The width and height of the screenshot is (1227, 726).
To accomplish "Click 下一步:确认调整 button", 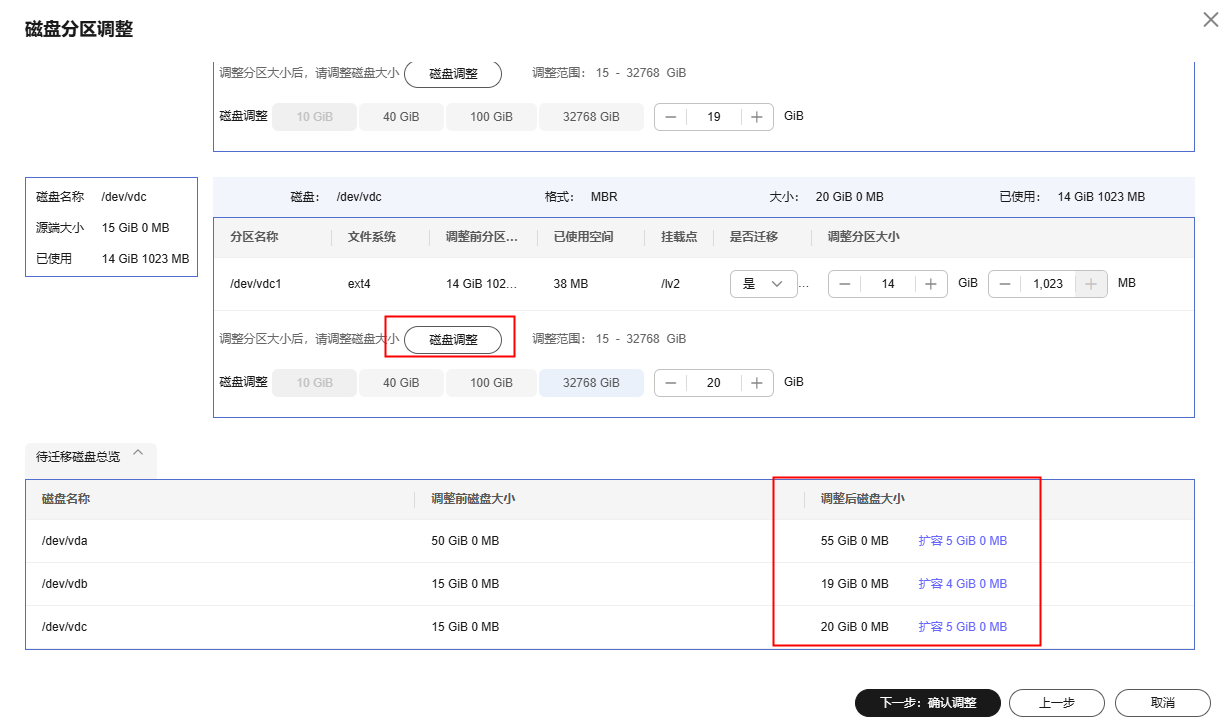I will [927, 703].
